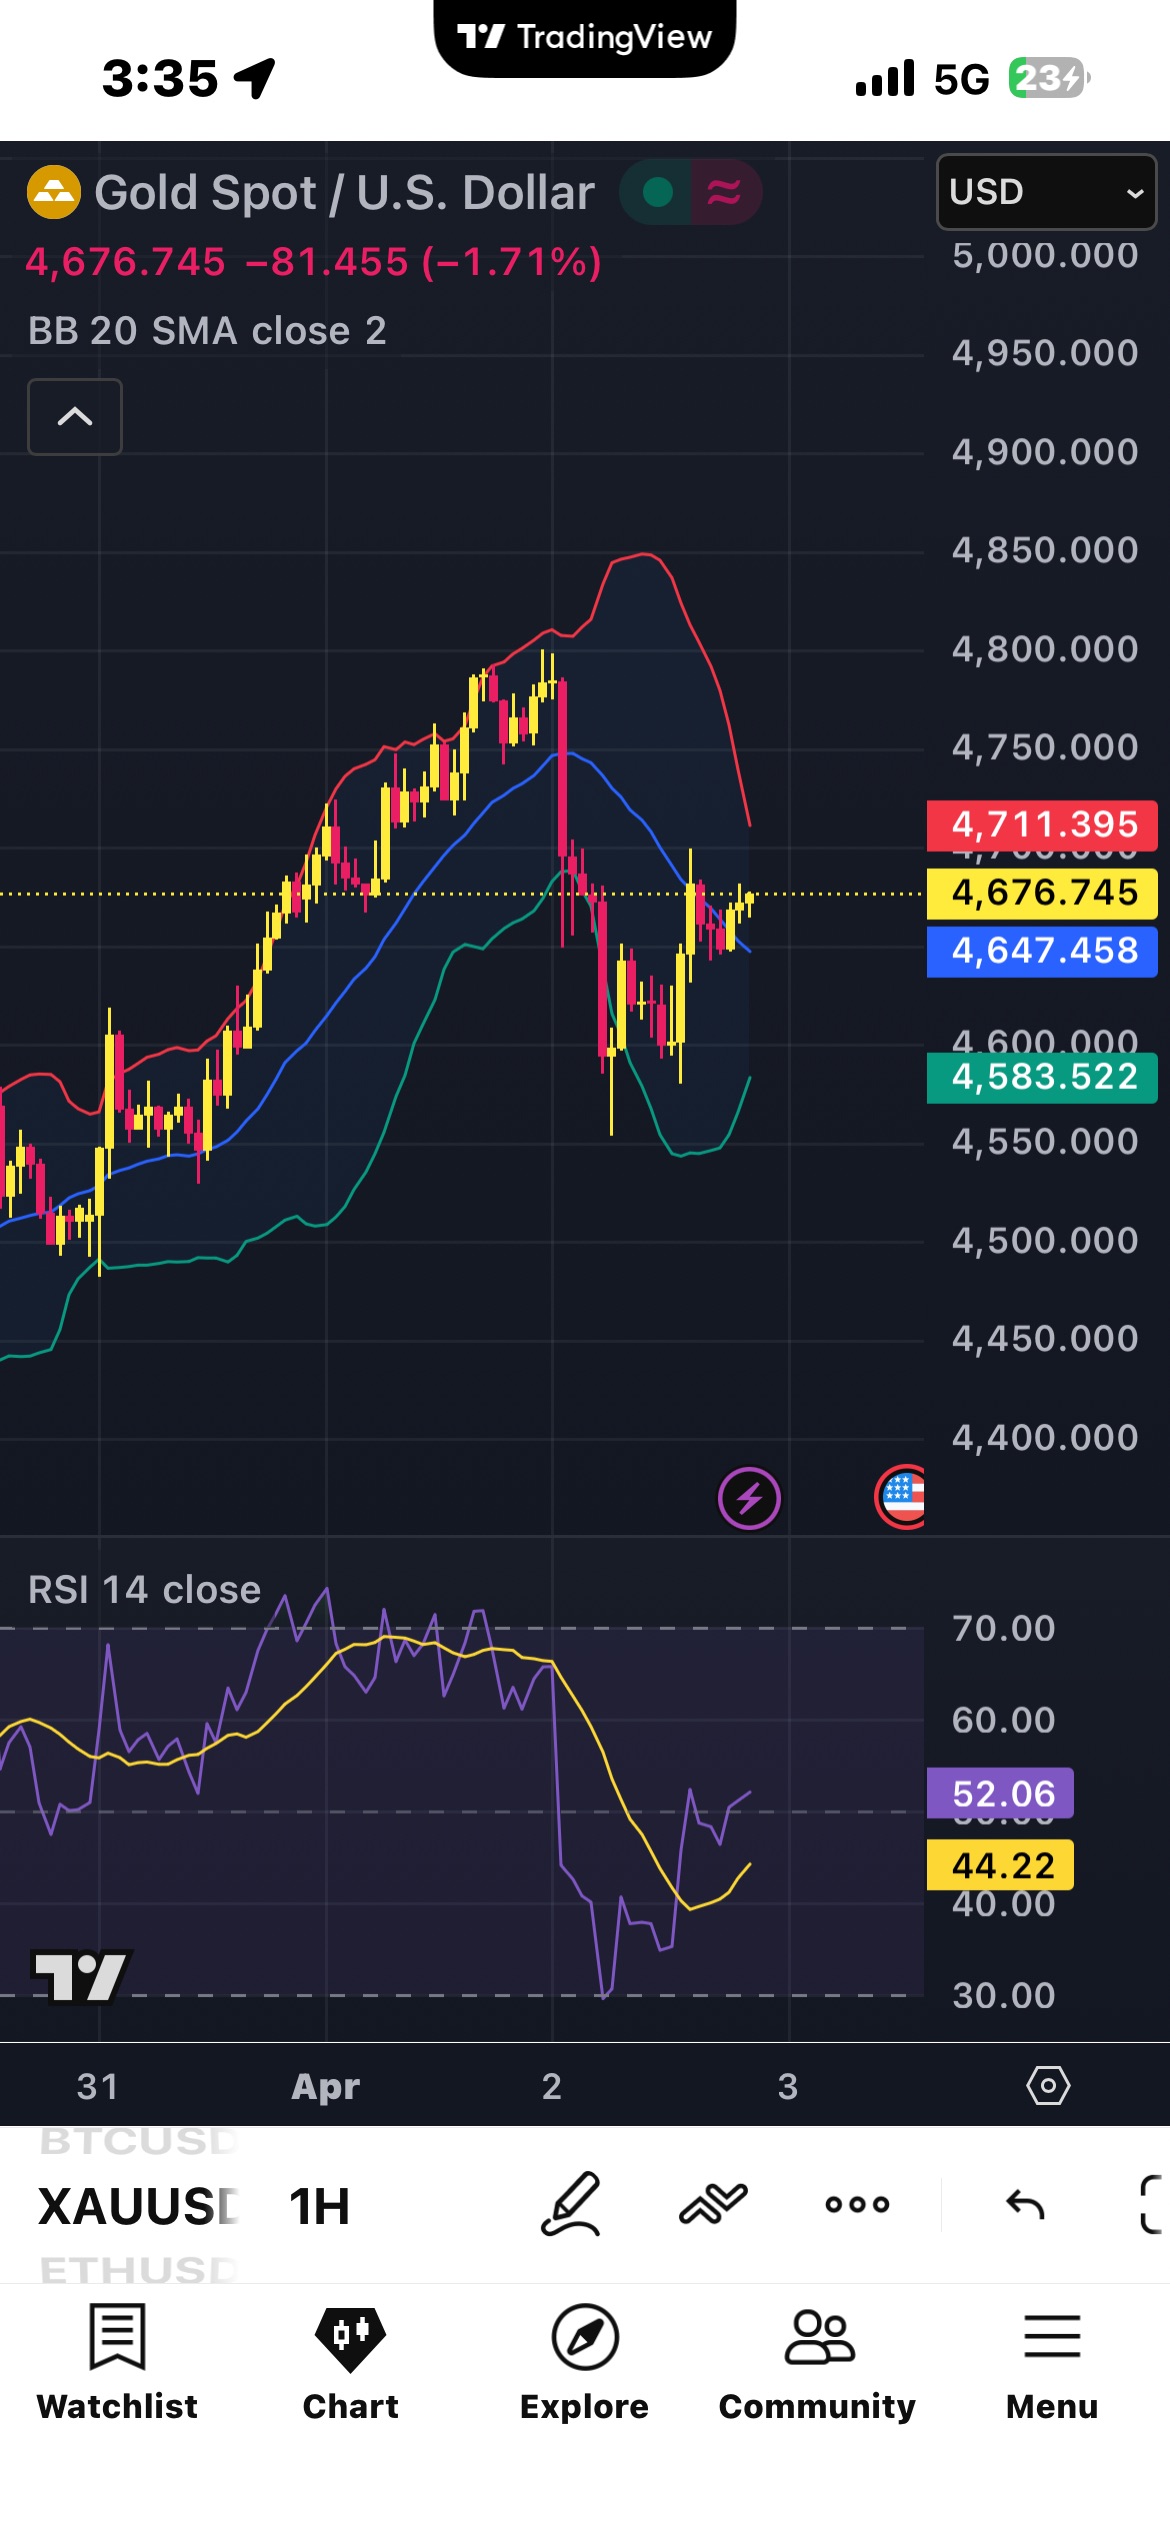
Task: Open chart settings hexagon icon
Action: [x=1048, y=2086]
